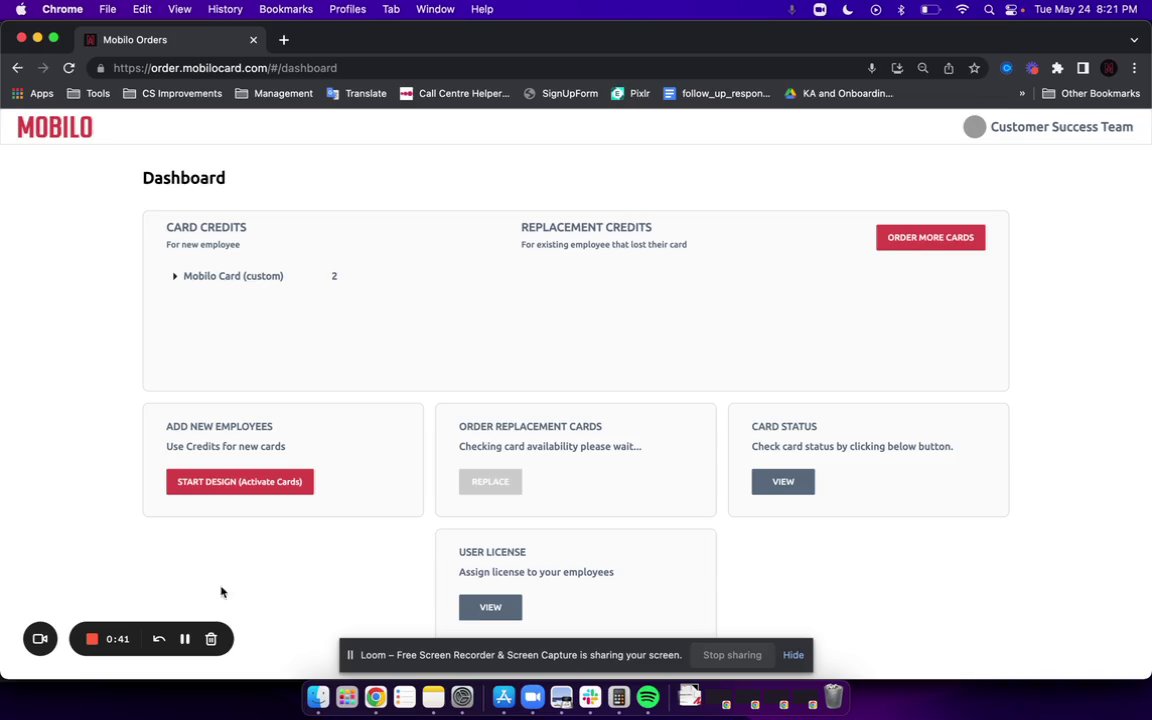
Task: Click the share icon in address bar
Action: point(948,68)
